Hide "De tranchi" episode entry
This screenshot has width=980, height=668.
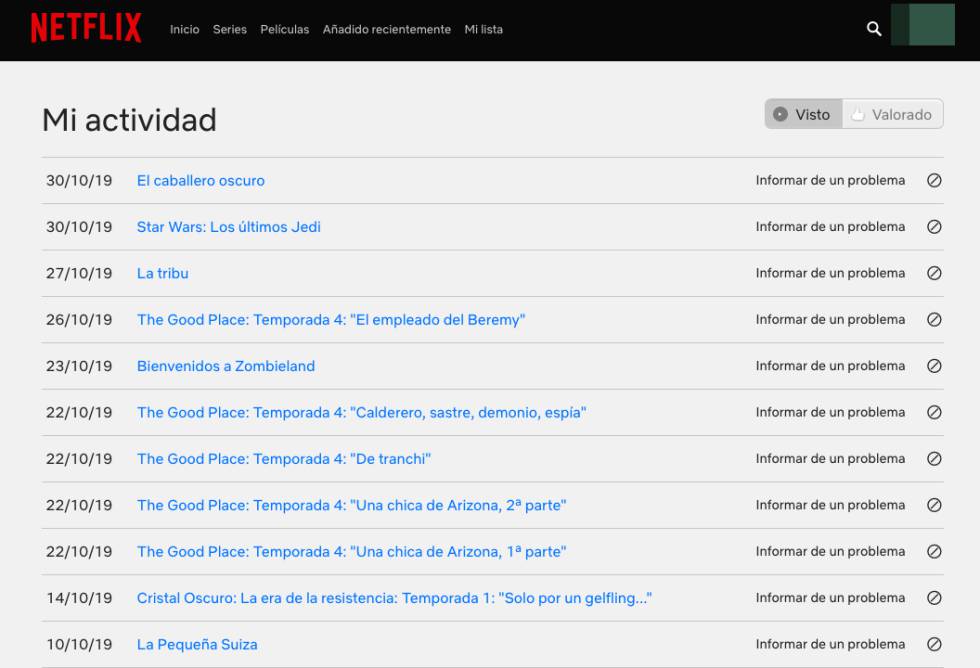[934, 459]
